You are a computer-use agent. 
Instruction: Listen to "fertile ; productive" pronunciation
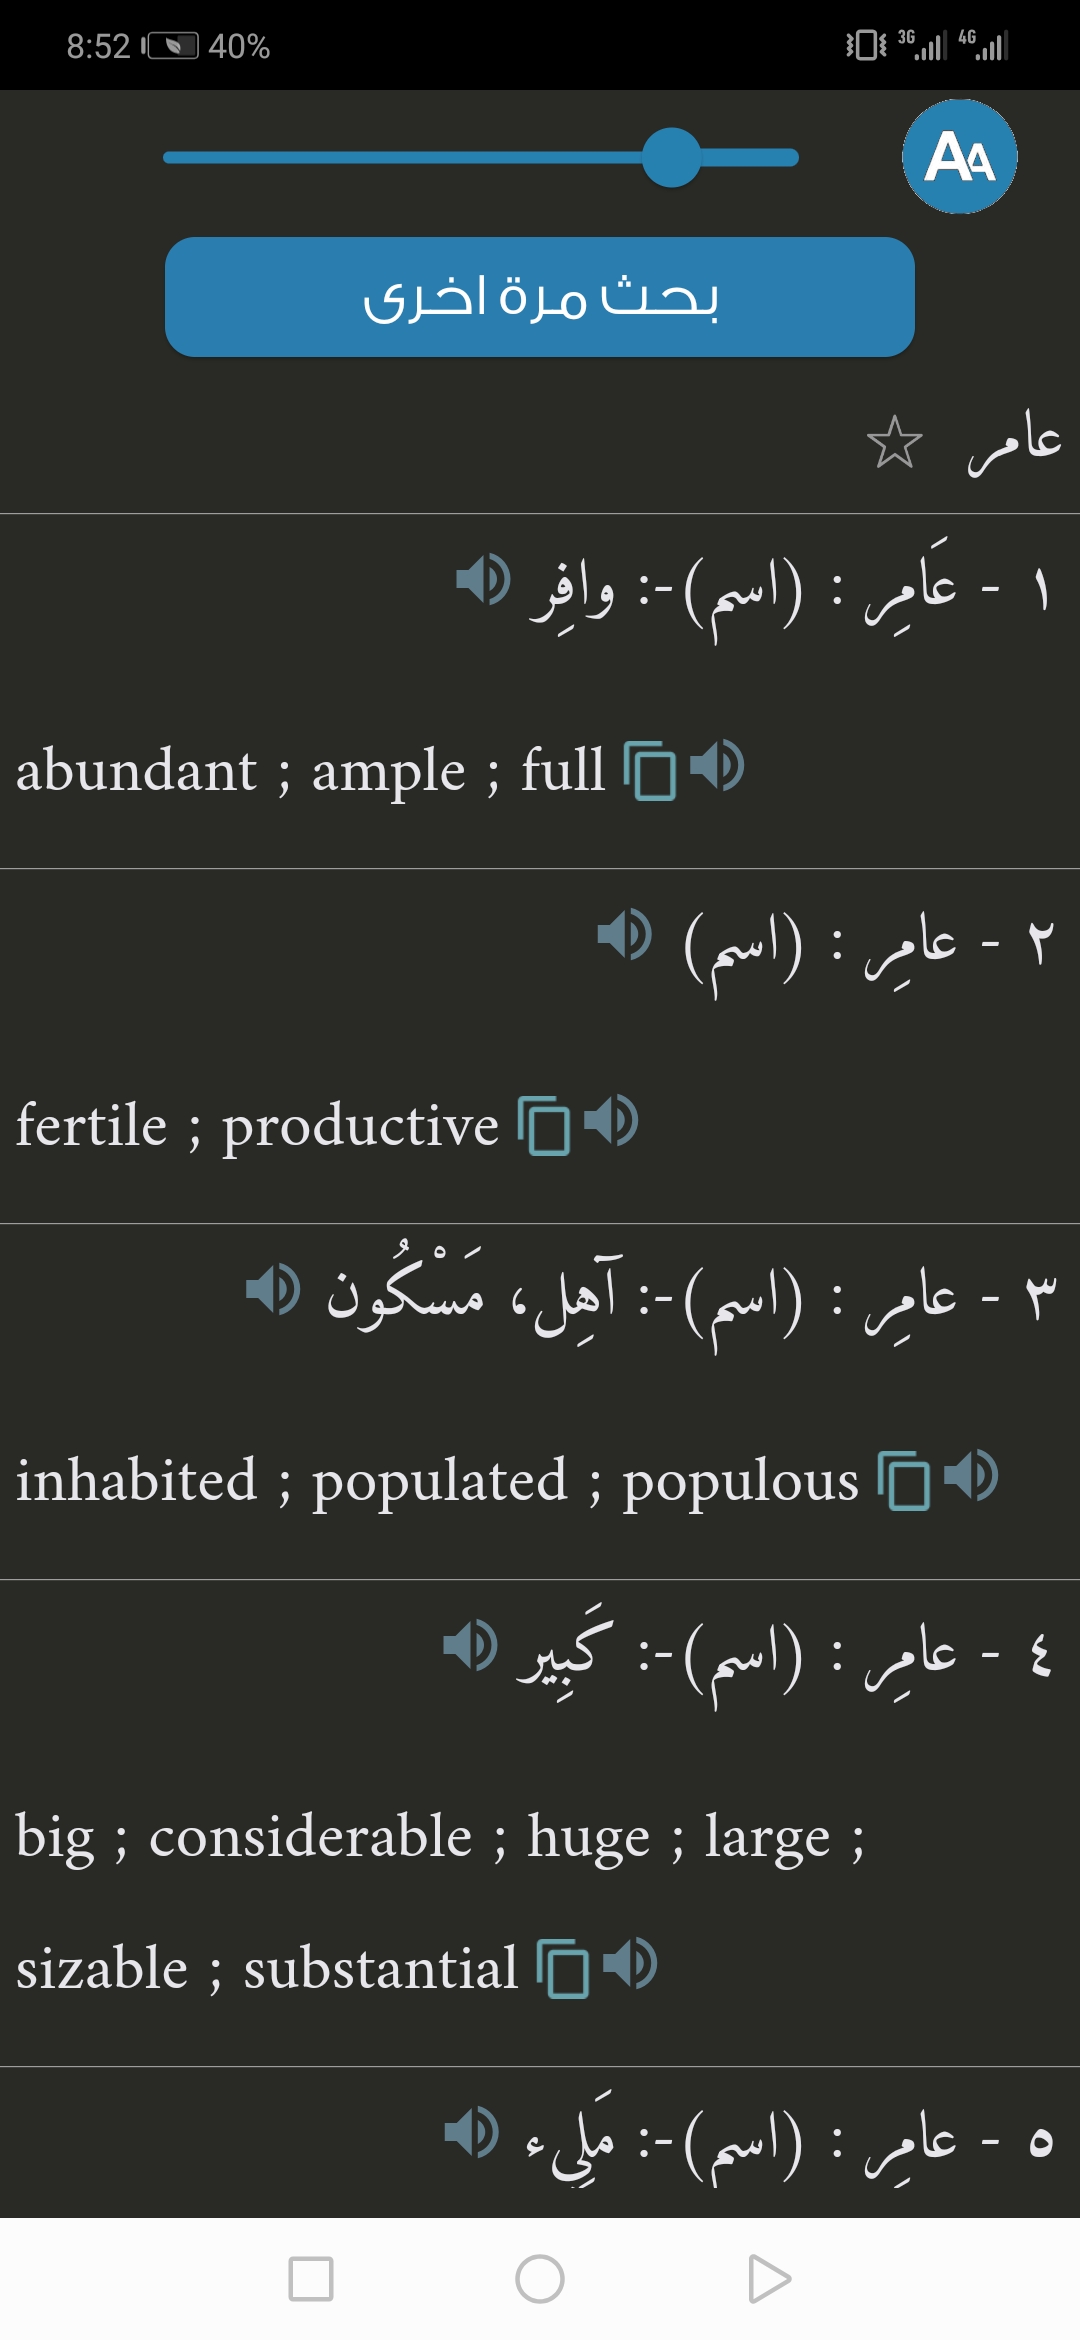[x=611, y=1121]
